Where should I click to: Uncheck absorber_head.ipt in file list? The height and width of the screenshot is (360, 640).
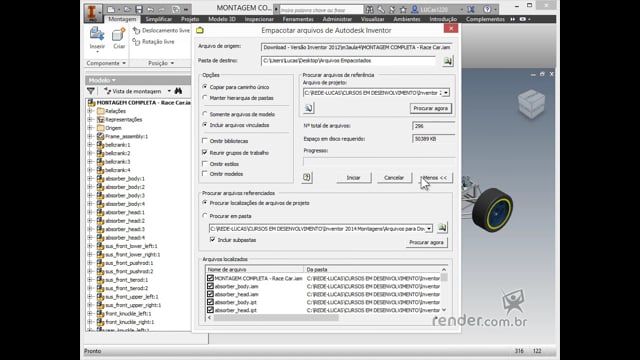210,310
